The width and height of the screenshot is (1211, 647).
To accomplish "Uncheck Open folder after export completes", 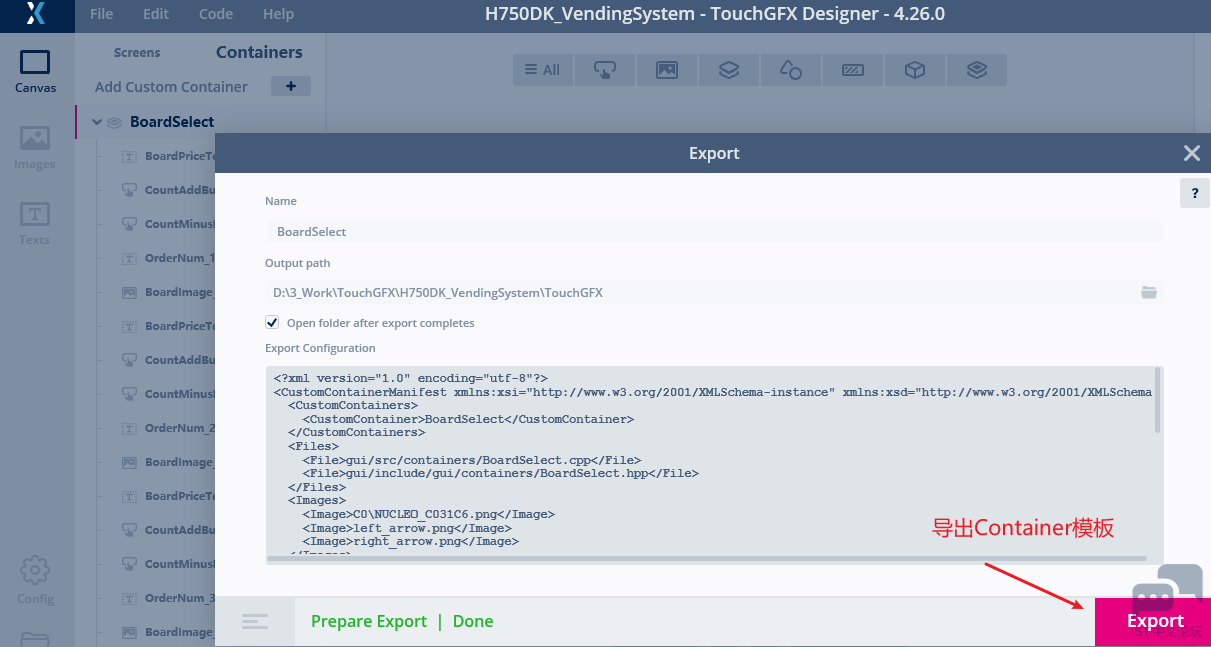I will (272, 322).
